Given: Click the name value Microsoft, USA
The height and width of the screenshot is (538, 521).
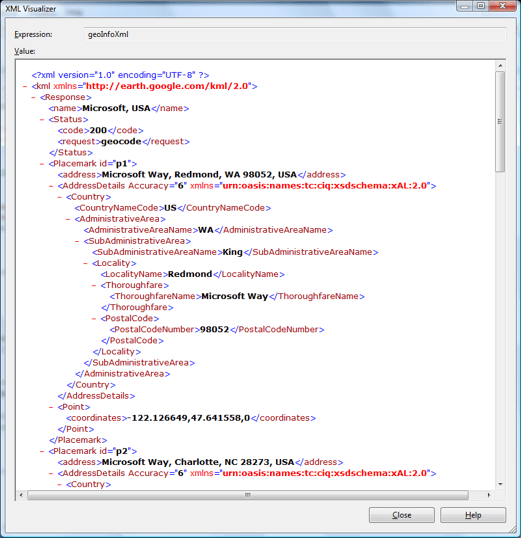Looking at the screenshot, I should [x=116, y=108].
